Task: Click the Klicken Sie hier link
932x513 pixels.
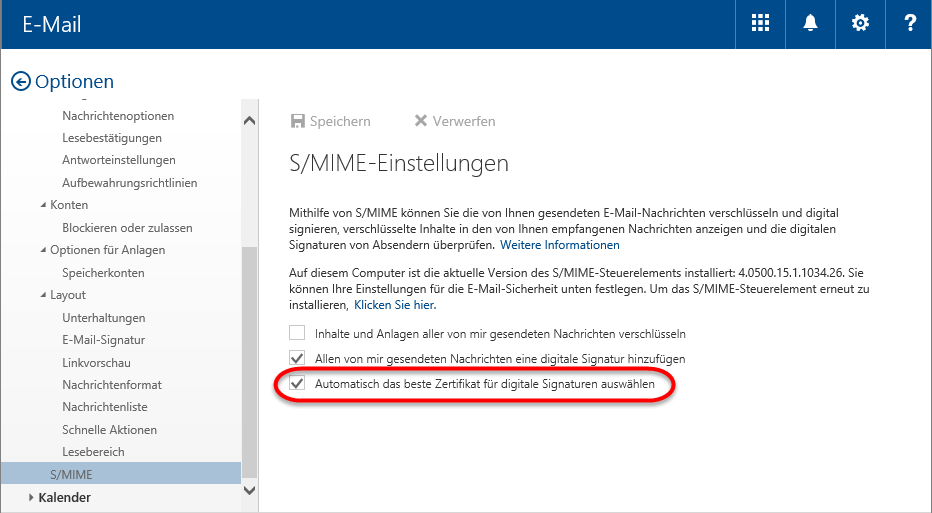Action: (394, 304)
